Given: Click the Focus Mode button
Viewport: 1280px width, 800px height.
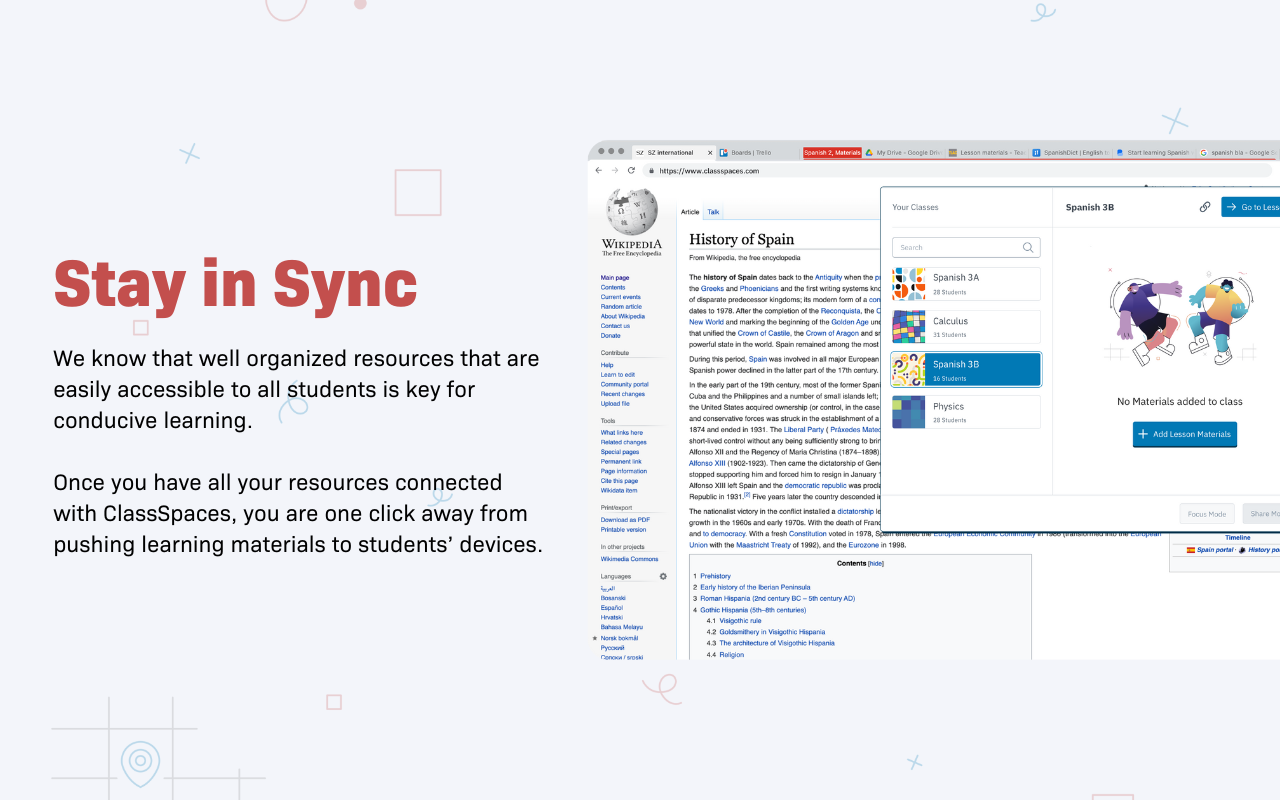Looking at the screenshot, I should [x=1207, y=514].
